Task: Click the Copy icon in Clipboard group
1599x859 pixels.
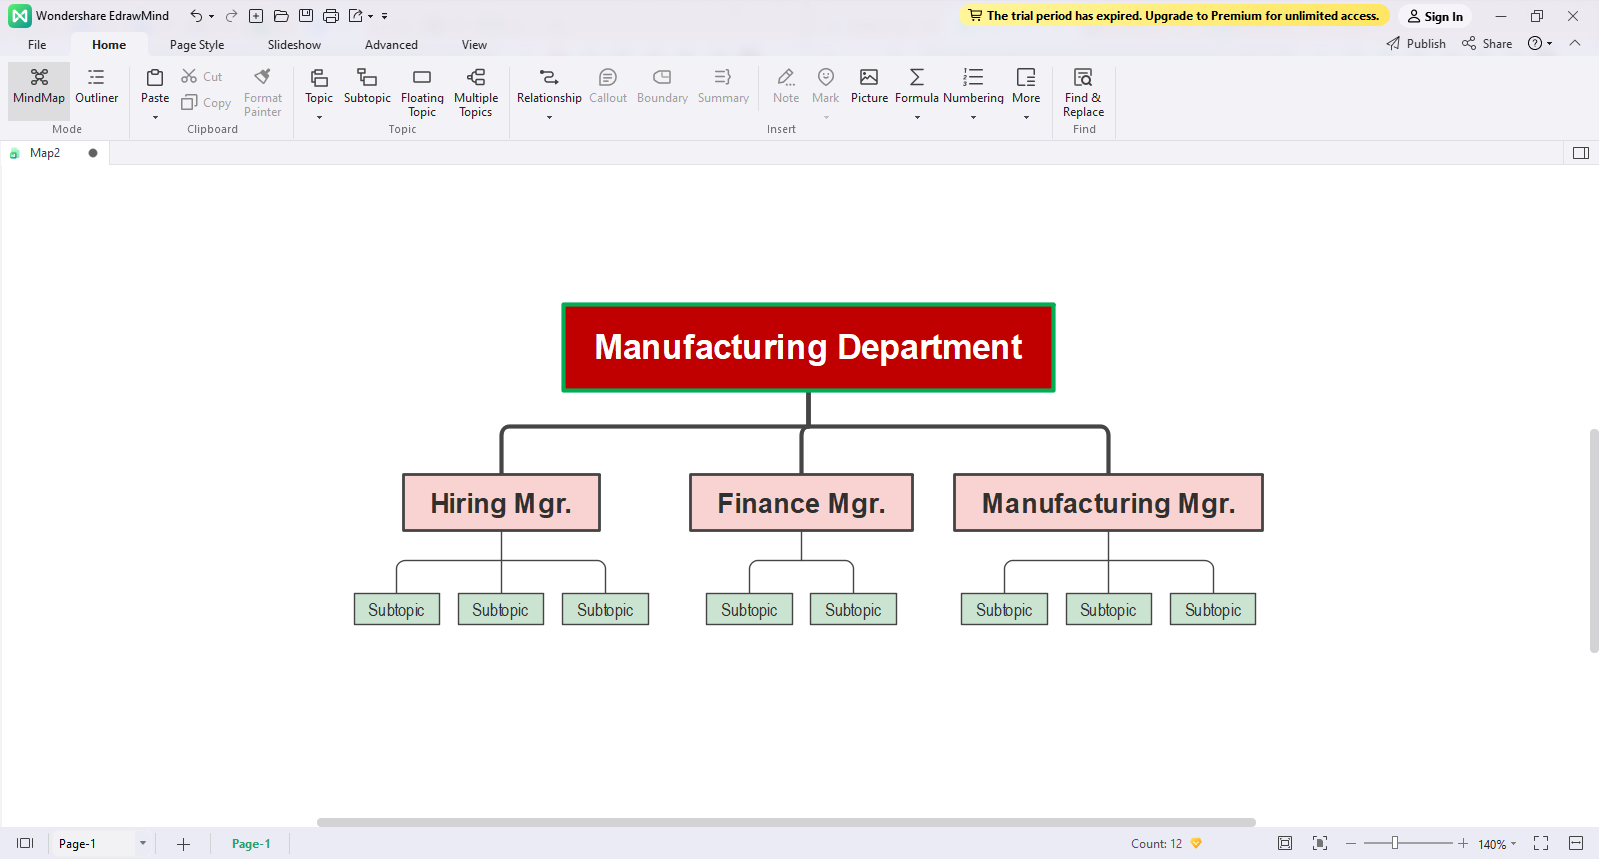Action: pyautogui.click(x=189, y=102)
